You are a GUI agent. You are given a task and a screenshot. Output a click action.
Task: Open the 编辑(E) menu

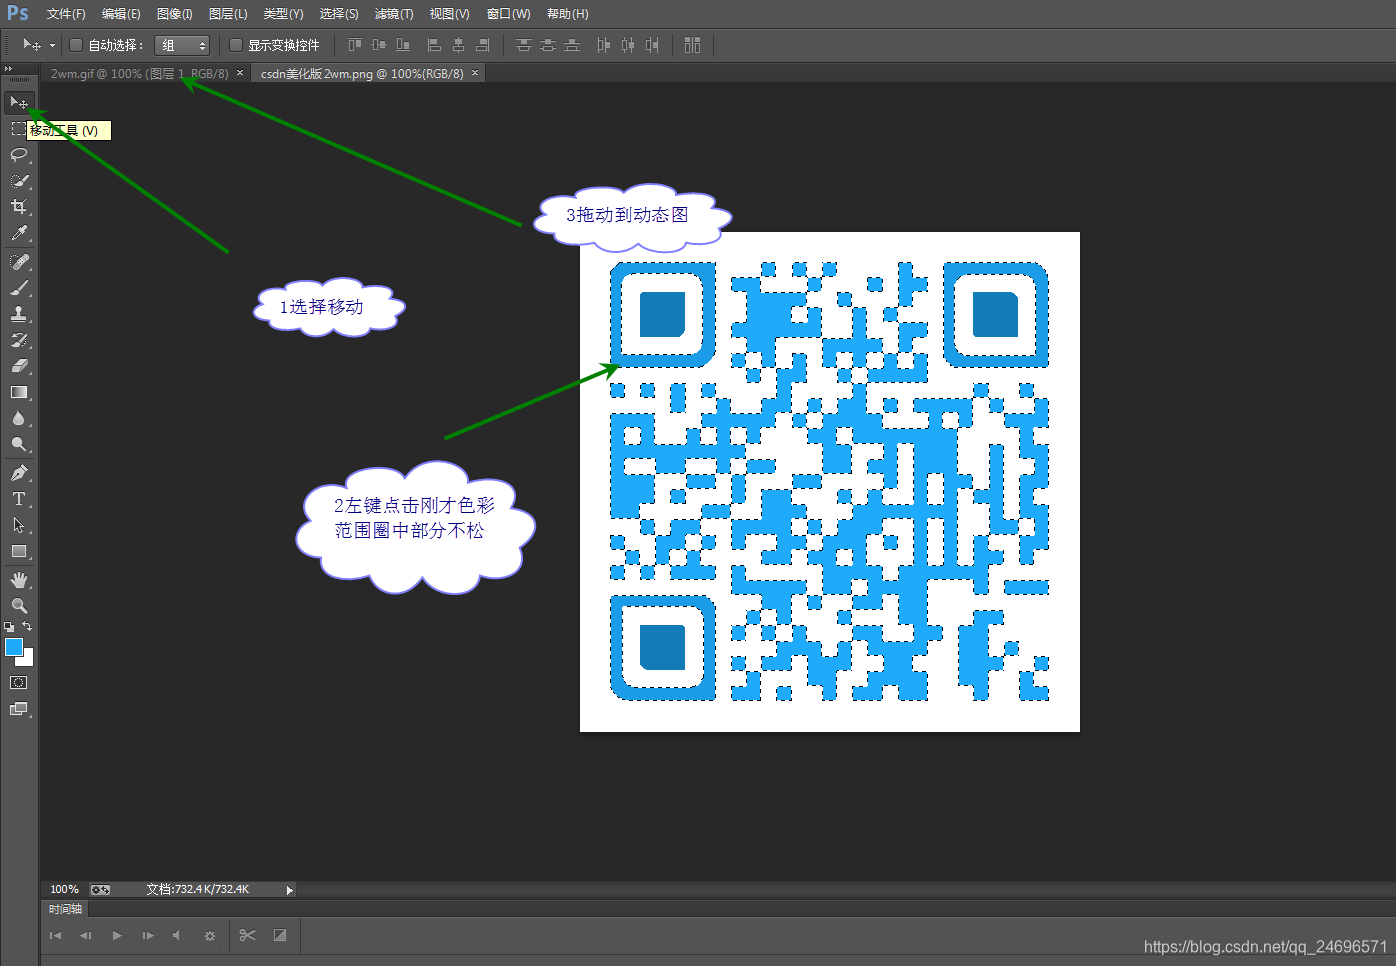click(x=121, y=14)
